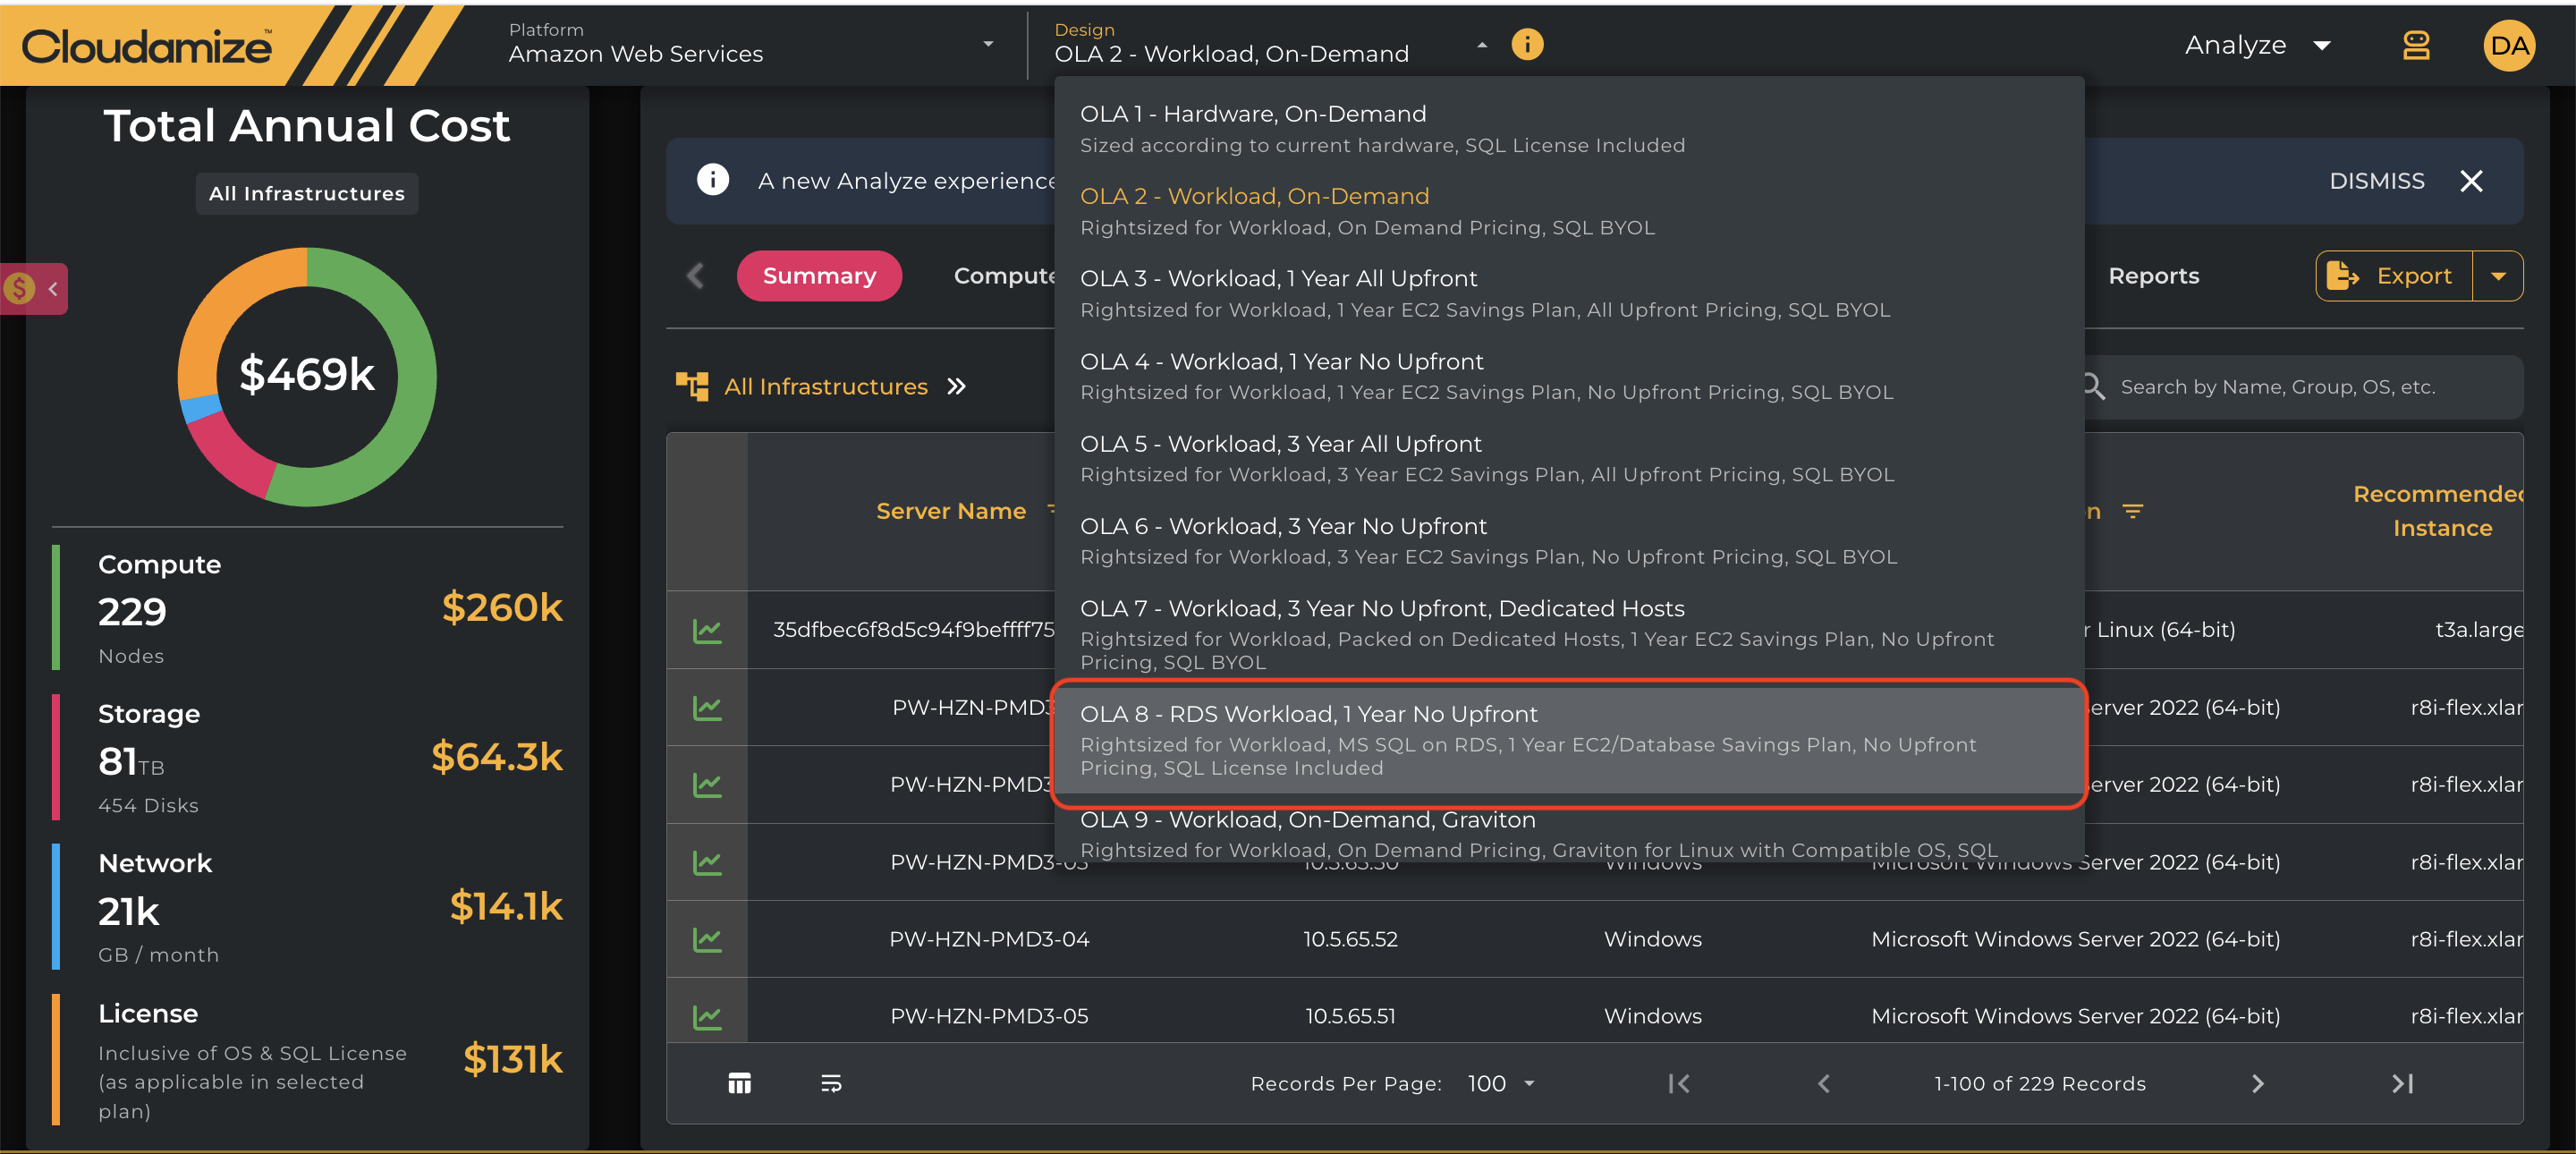Viewport: 2576px width, 1154px height.
Task: Click the info icon in the banner
Action: (x=712, y=180)
